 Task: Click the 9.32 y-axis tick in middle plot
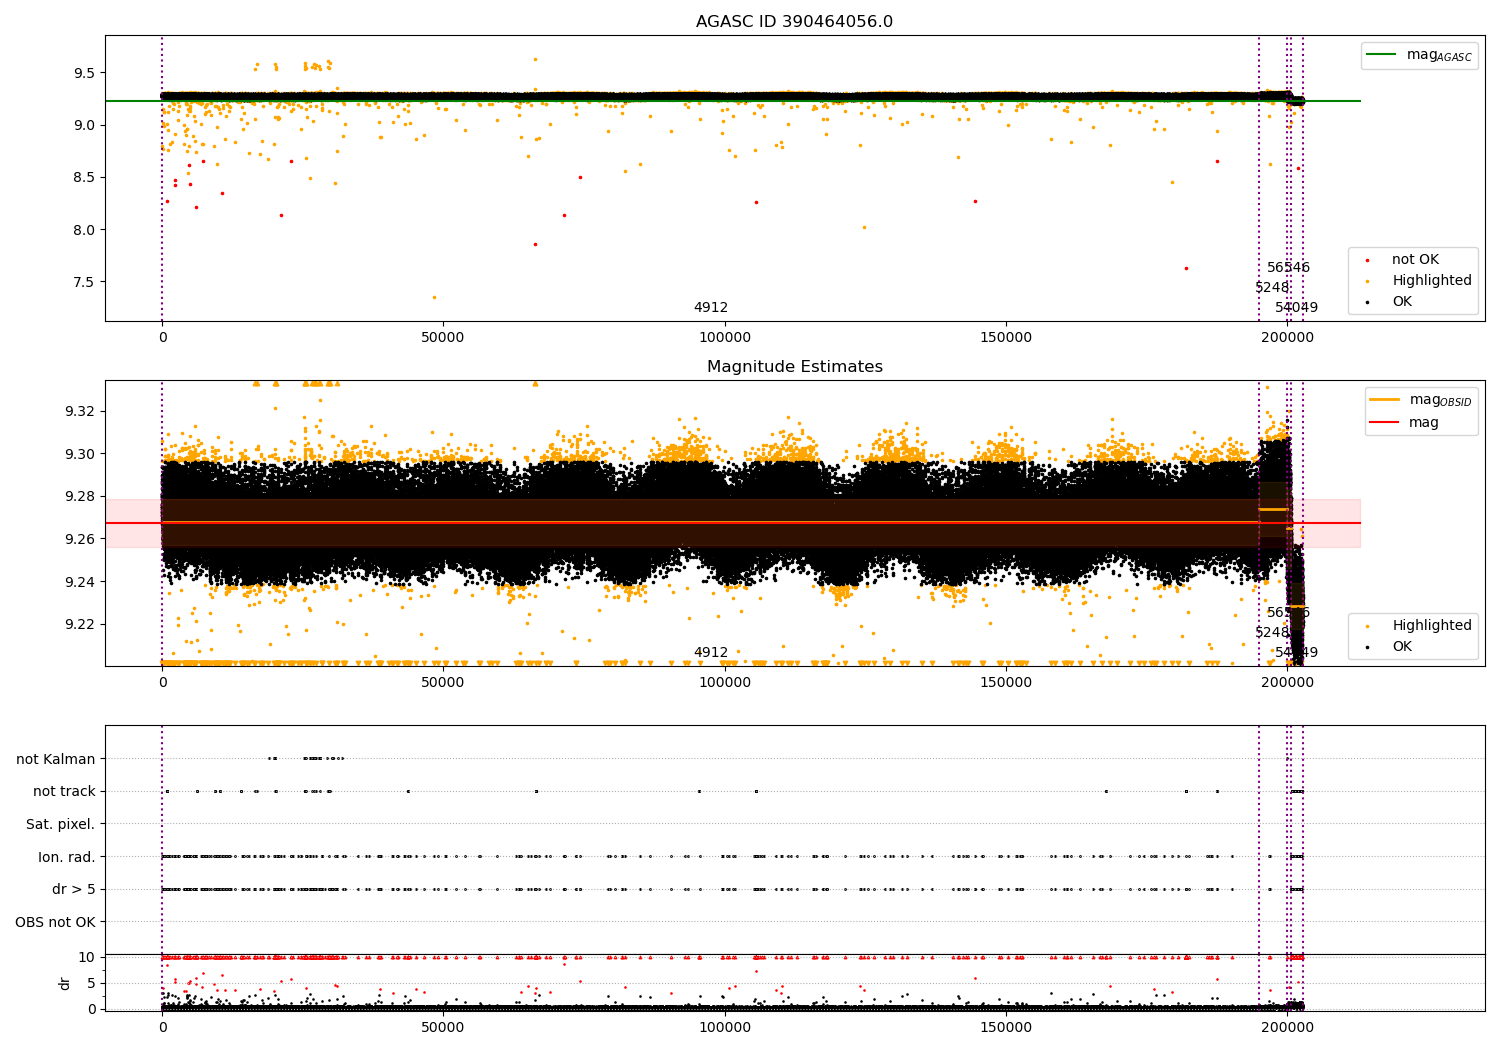[78, 411]
